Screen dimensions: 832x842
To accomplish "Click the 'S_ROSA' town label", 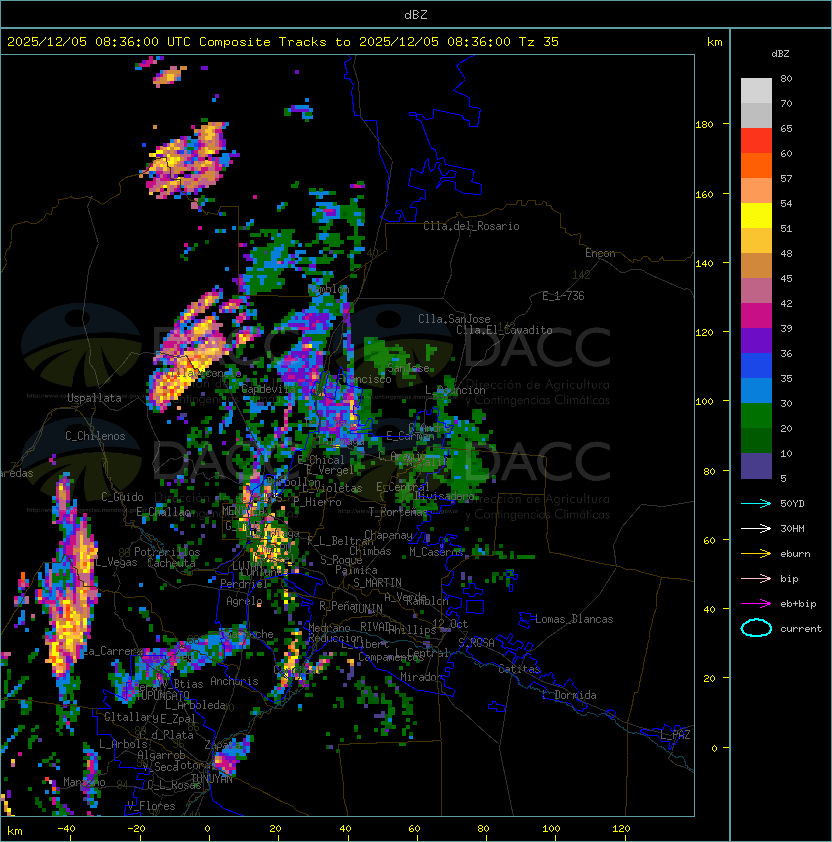I will coord(476,643).
